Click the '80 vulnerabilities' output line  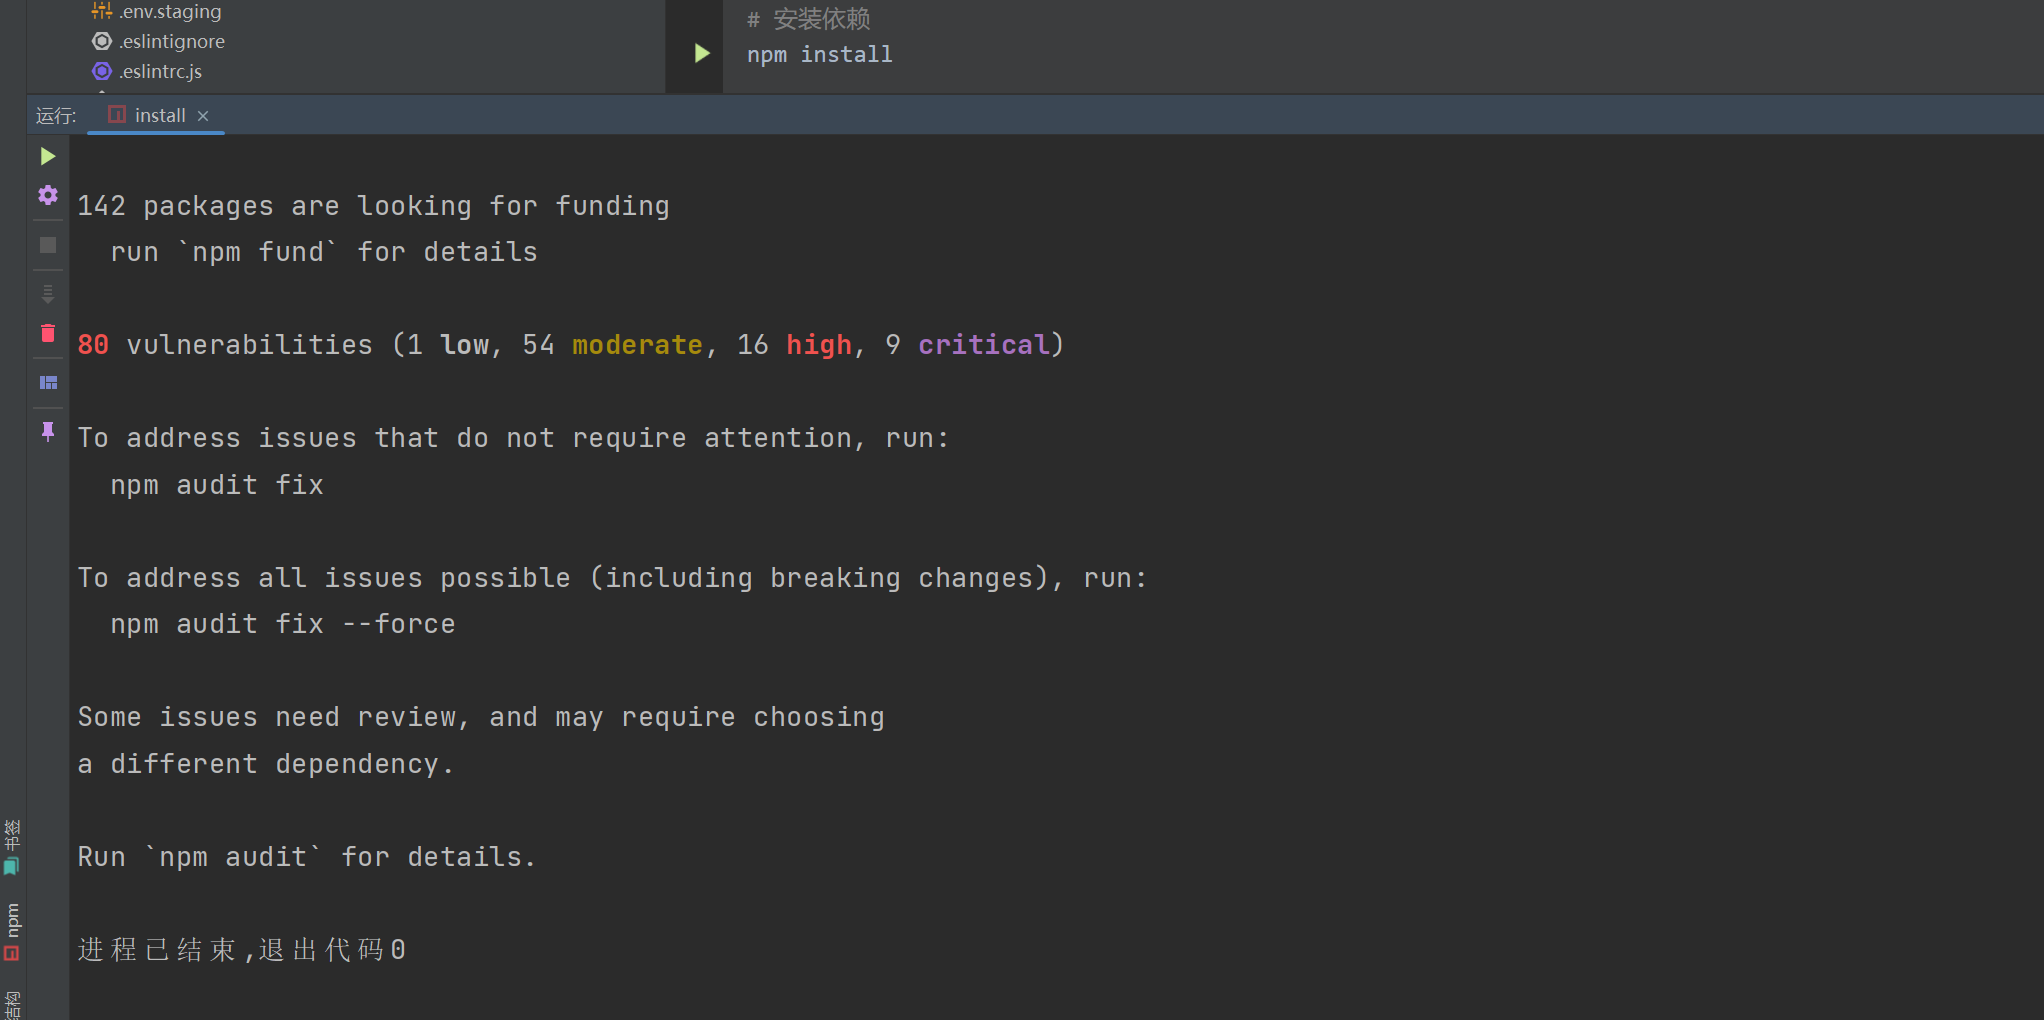click(570, 345)
